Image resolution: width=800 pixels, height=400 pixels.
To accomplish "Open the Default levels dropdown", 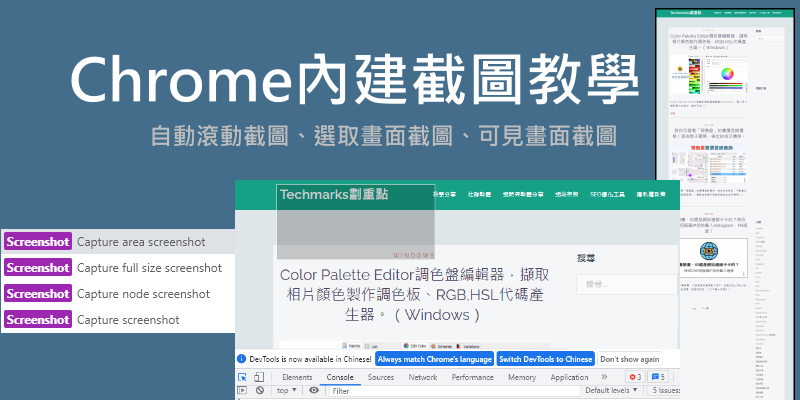I will (x=611, y=390).
